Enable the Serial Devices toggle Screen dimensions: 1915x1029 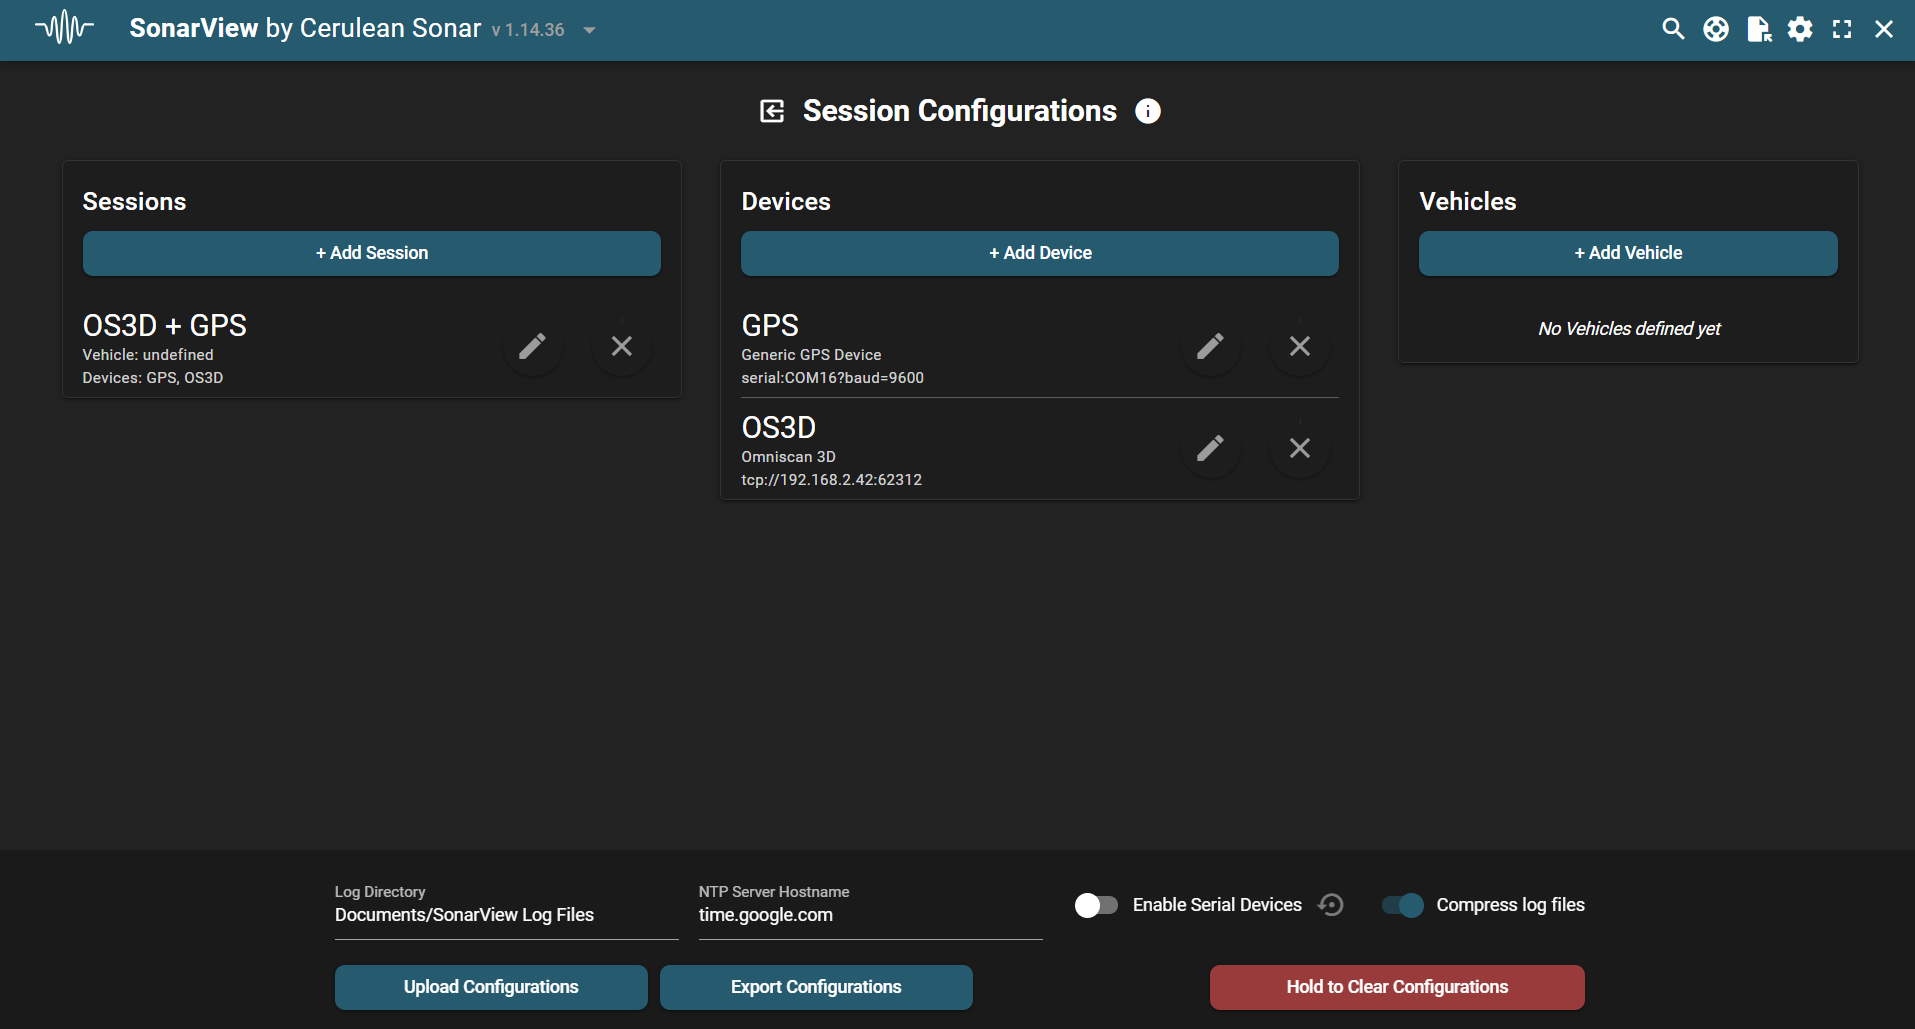tap(1096, 905)
